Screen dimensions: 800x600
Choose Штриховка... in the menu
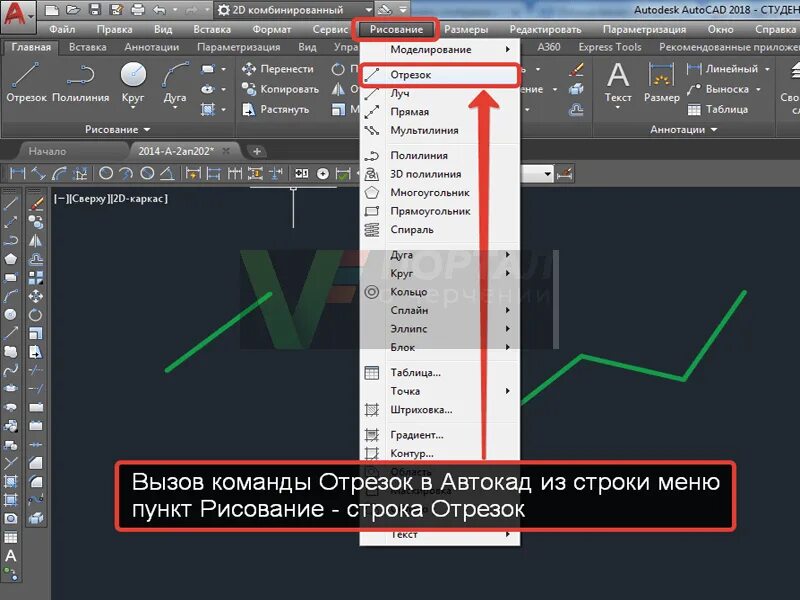440,410
